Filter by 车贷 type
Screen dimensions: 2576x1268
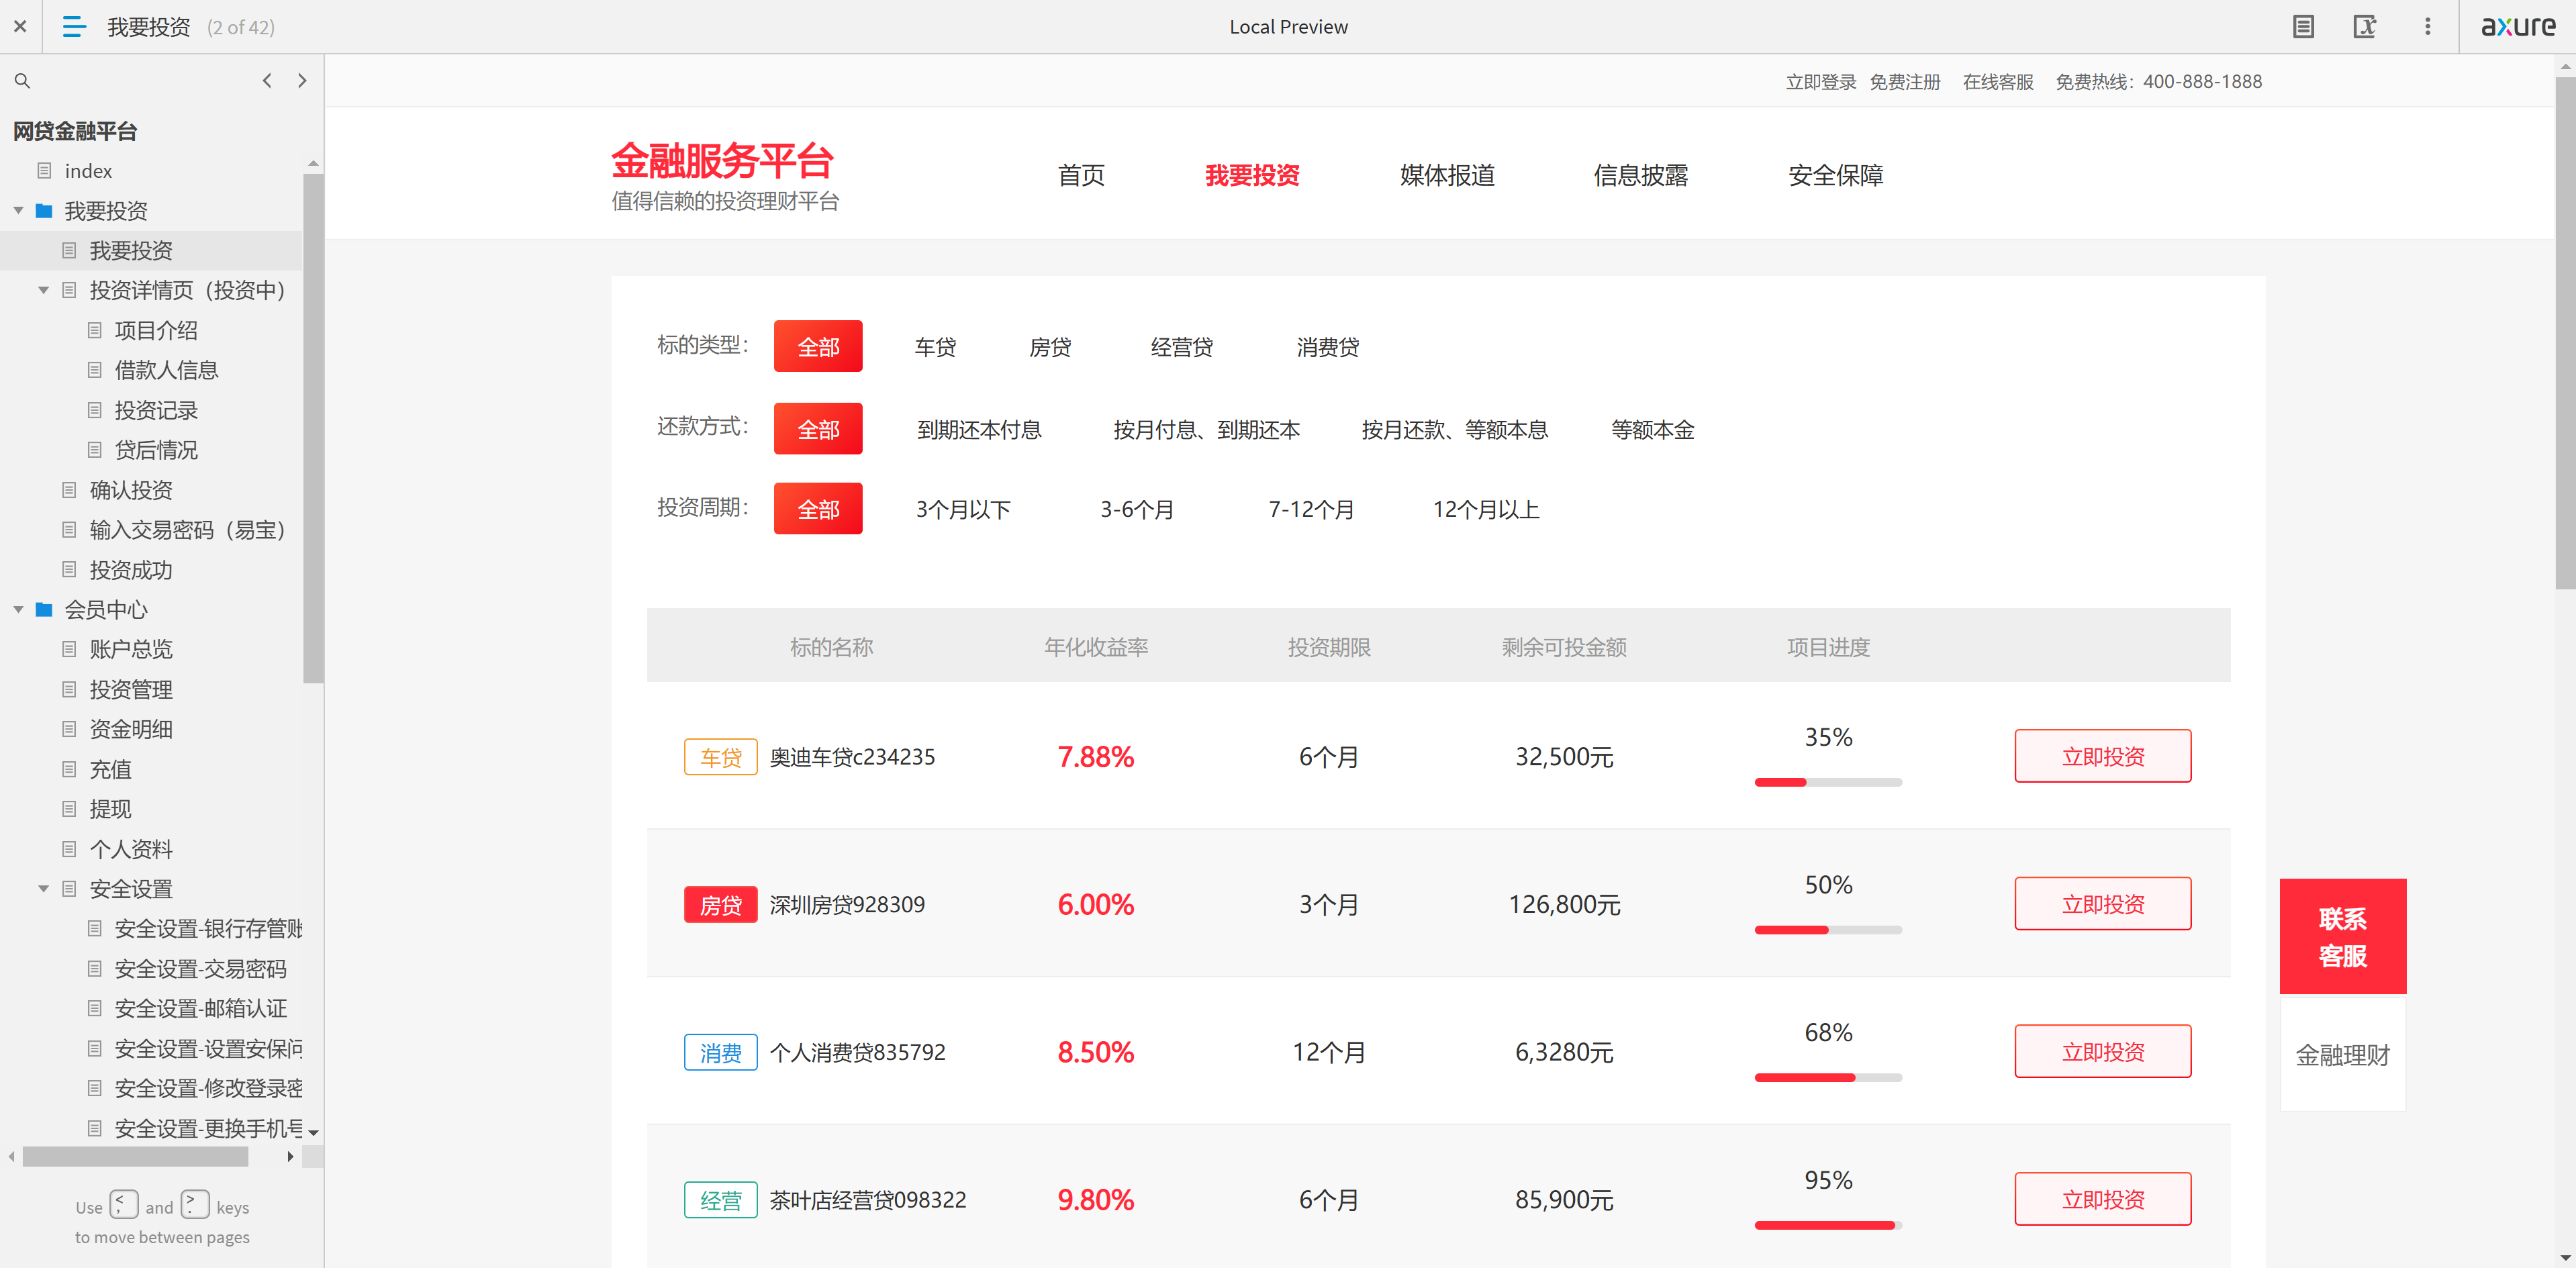point(935,347)
